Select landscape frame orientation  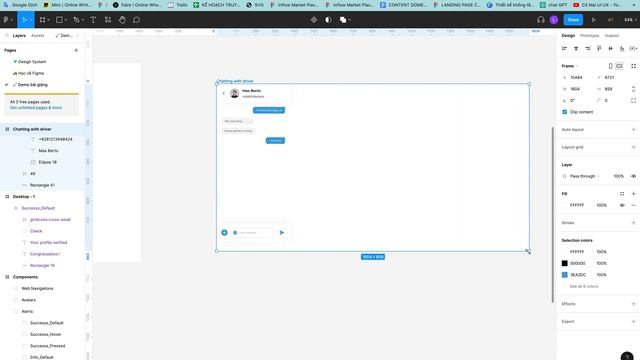click(620, 66)
